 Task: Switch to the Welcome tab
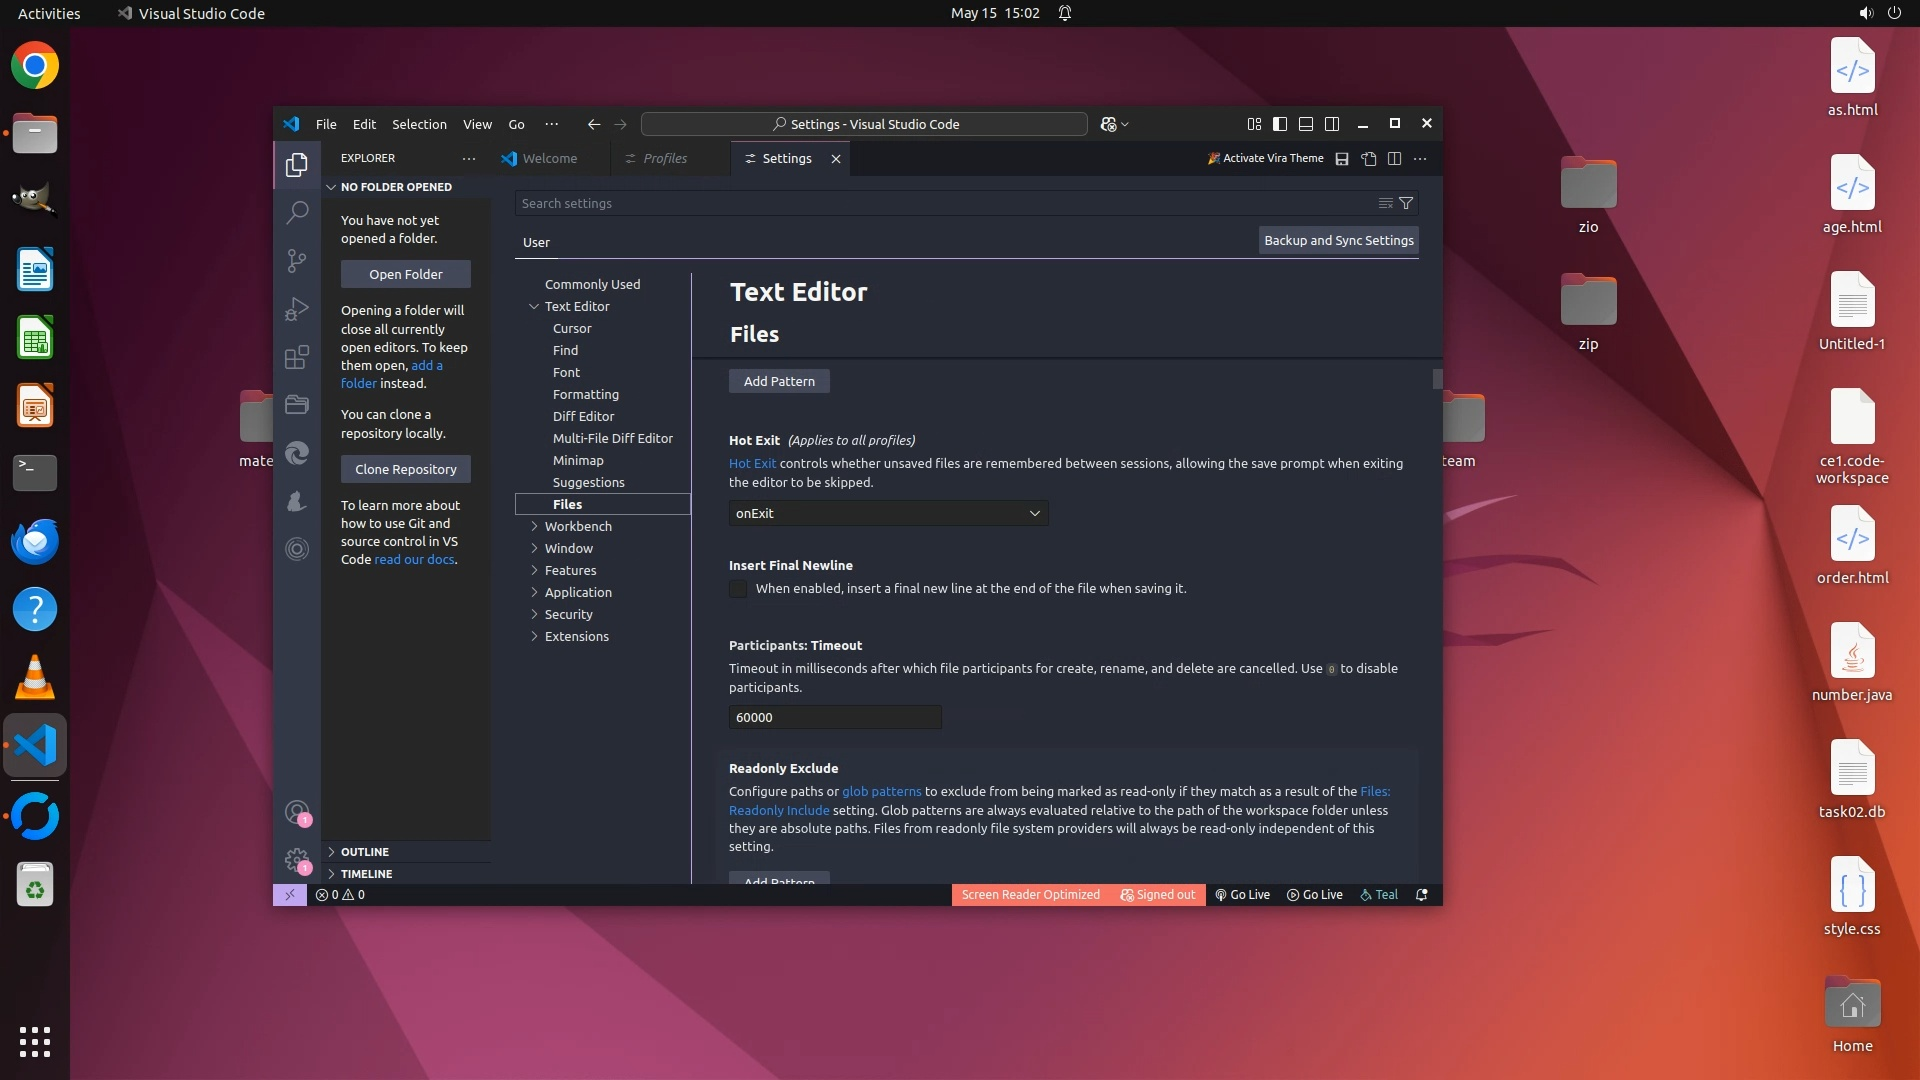point(549,158)
